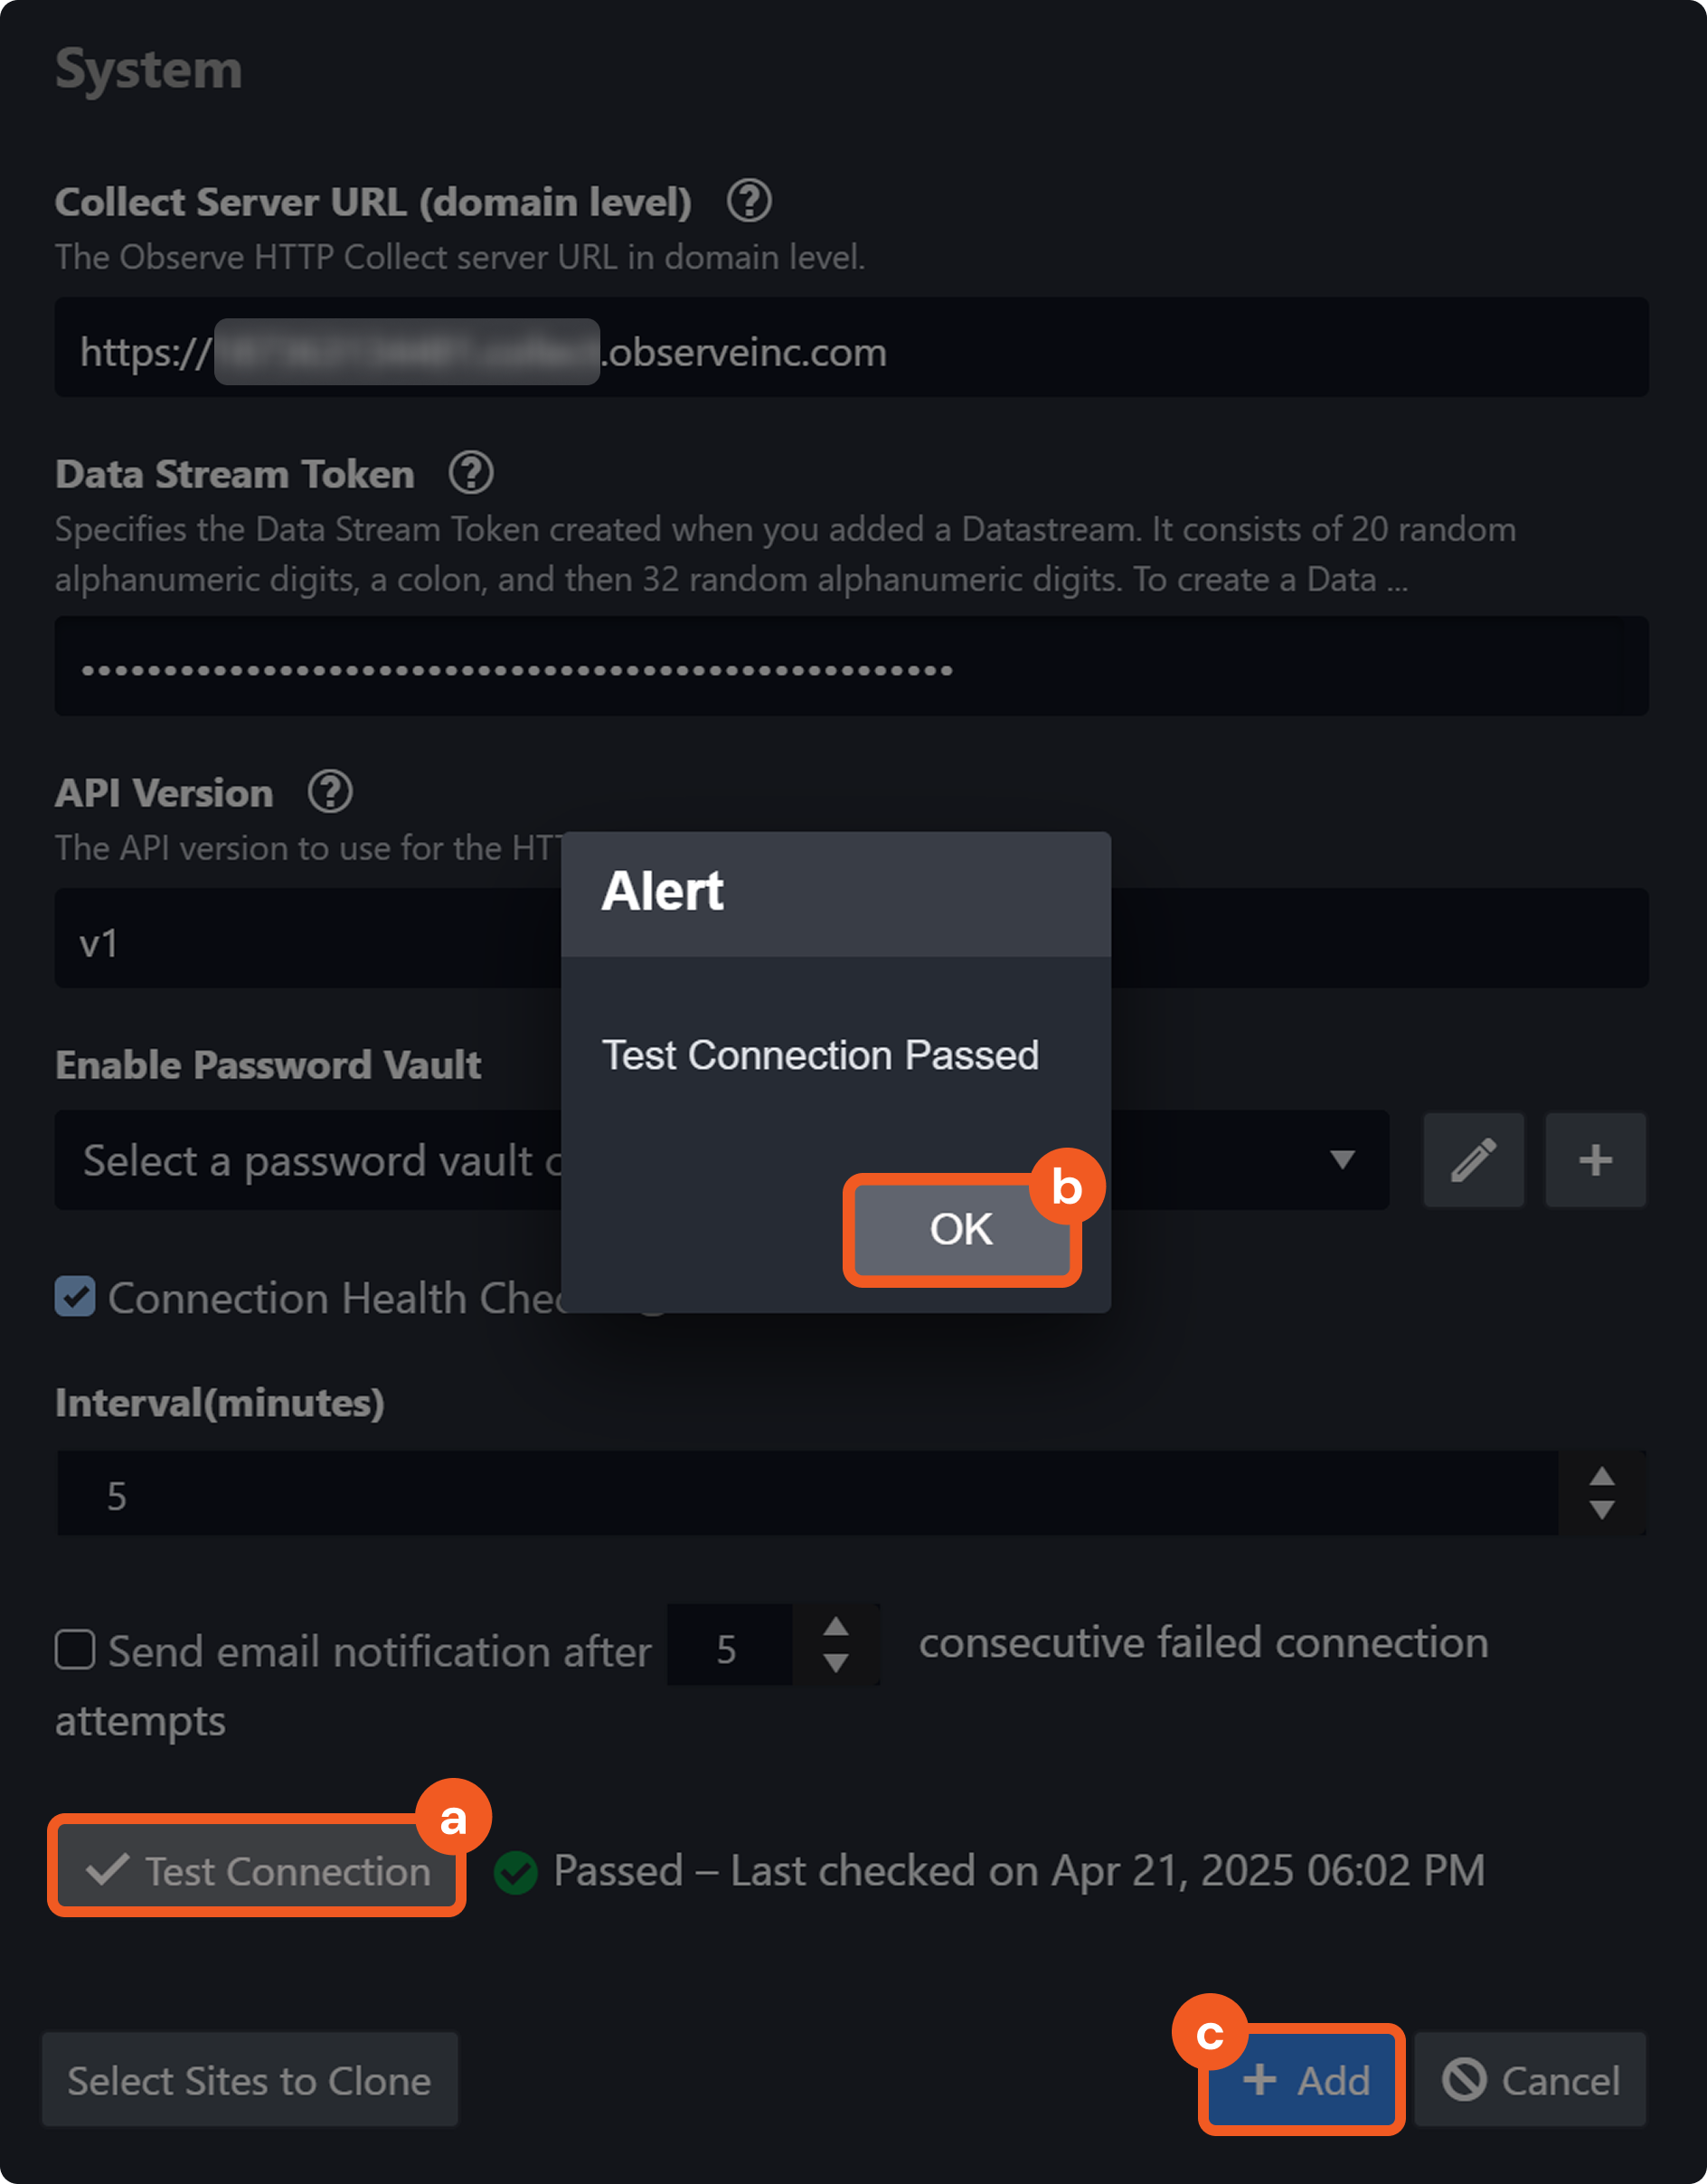Click the pencil edit password vault icon
Image resolution: width=1707 pixels, height=2184 pixels.
click(x=1473, y=1160)
